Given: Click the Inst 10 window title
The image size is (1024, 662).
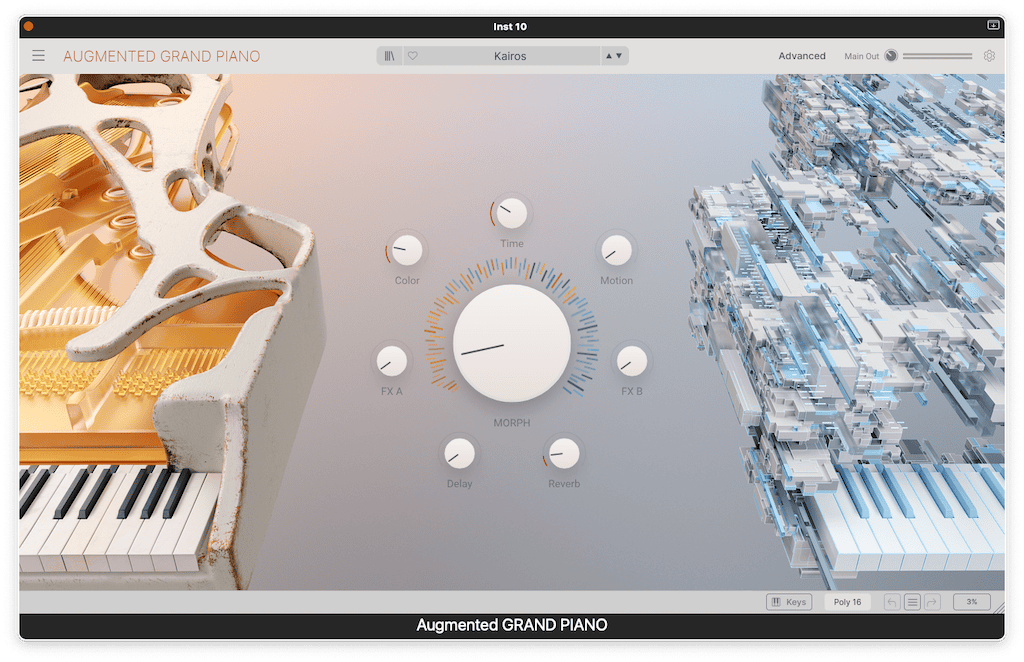Looking at the screenshot, I should [510, 27].
